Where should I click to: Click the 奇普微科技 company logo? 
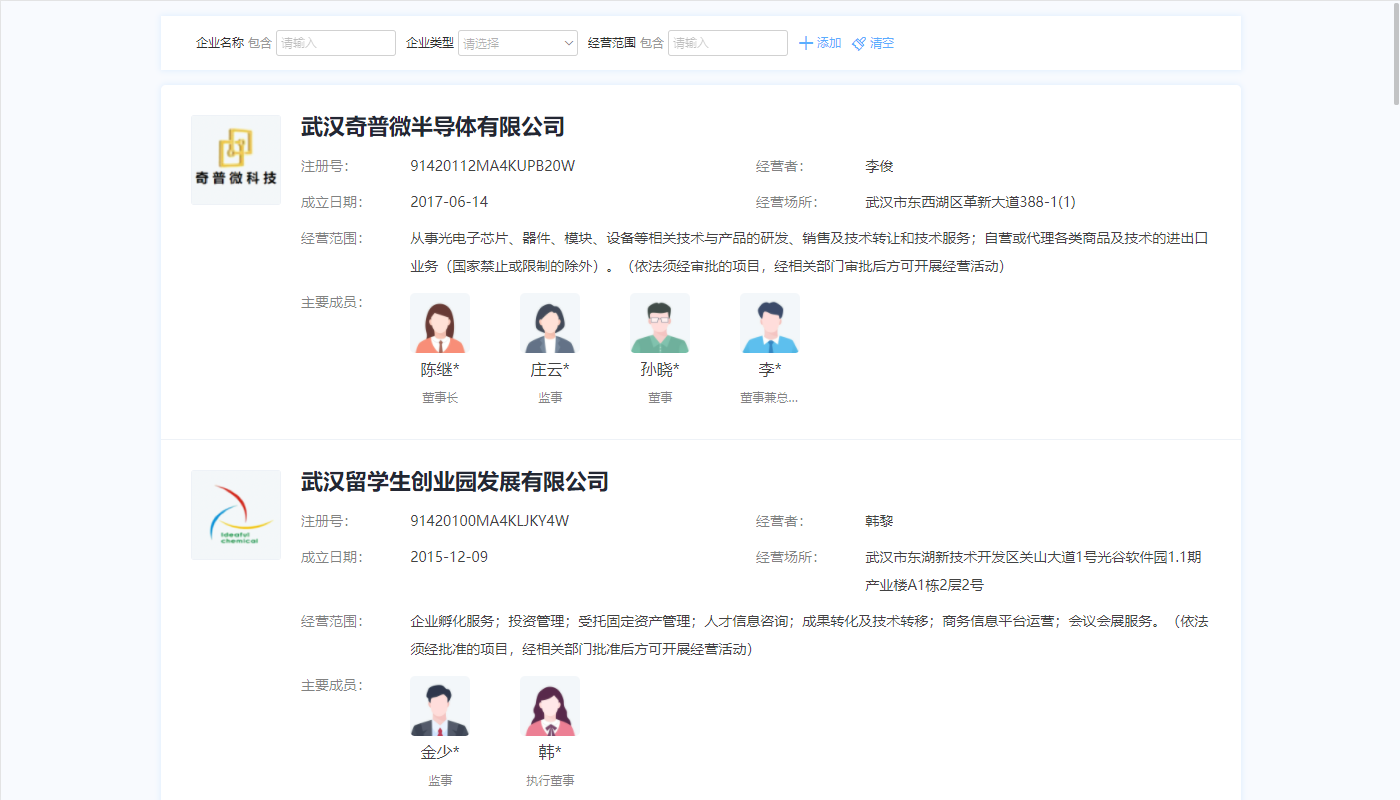(235, 160)
